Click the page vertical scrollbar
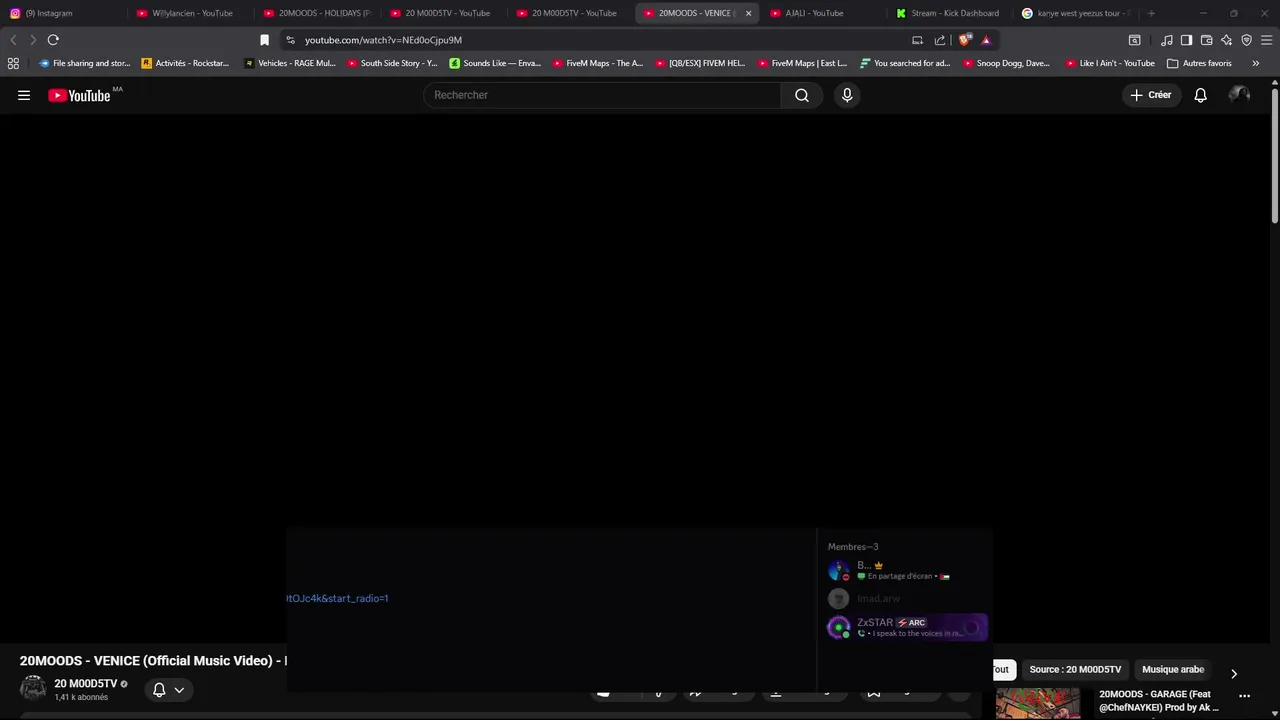 point(1275,156)
